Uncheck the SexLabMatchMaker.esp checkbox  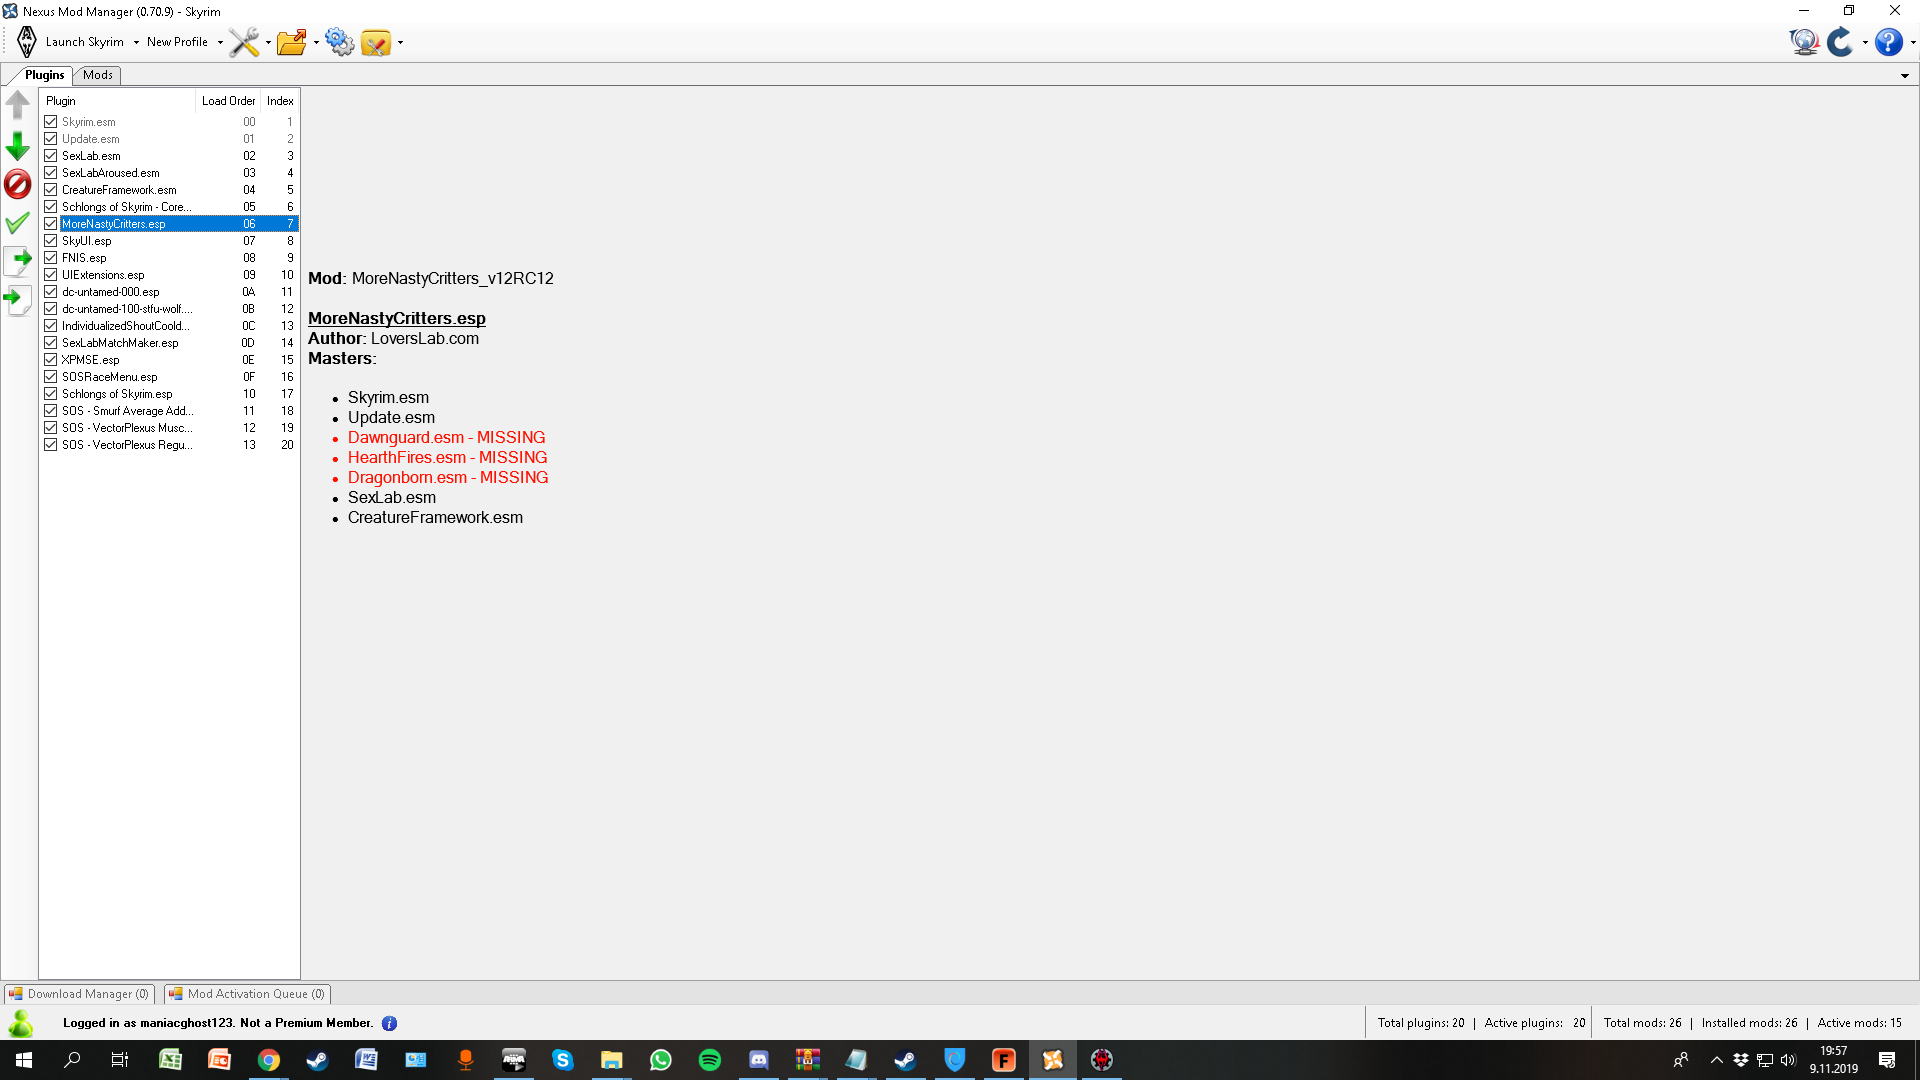click(51, 343)
